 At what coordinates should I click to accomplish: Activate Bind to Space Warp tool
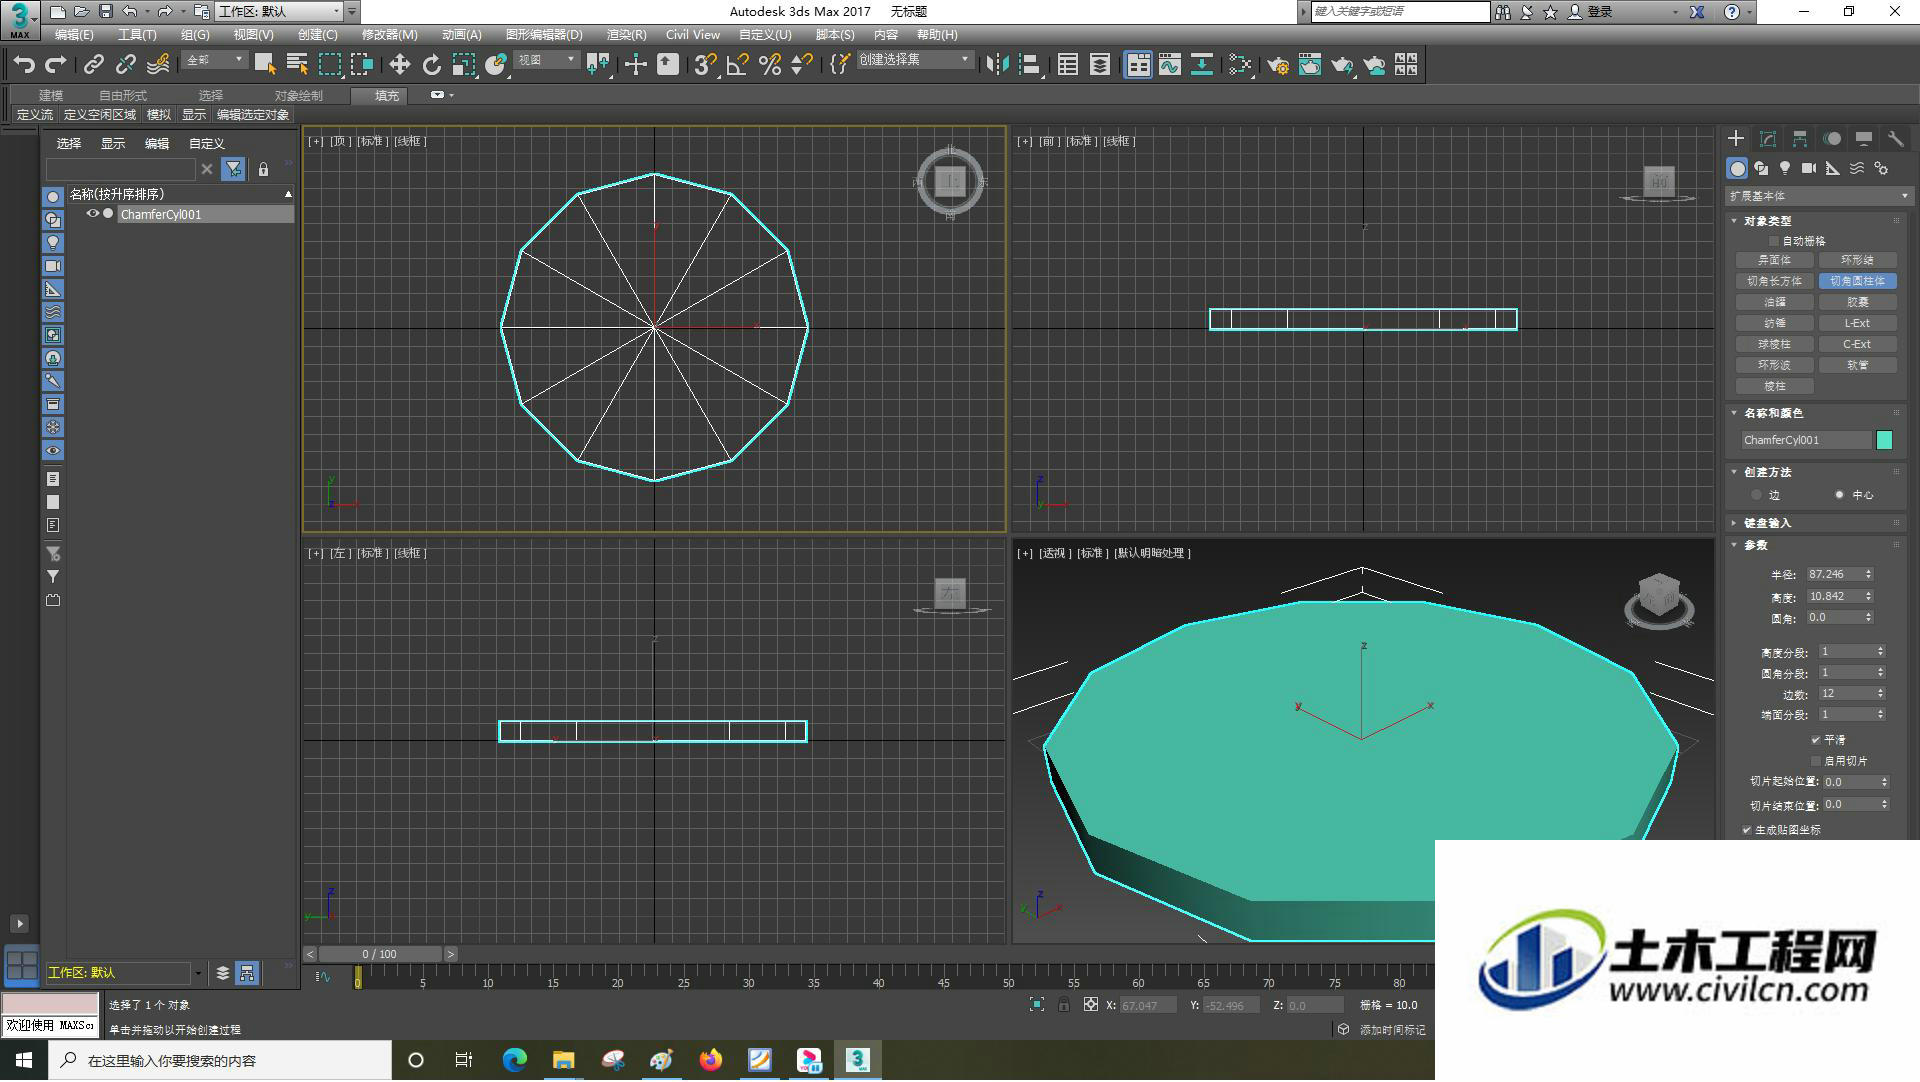(x=158, y=65)
